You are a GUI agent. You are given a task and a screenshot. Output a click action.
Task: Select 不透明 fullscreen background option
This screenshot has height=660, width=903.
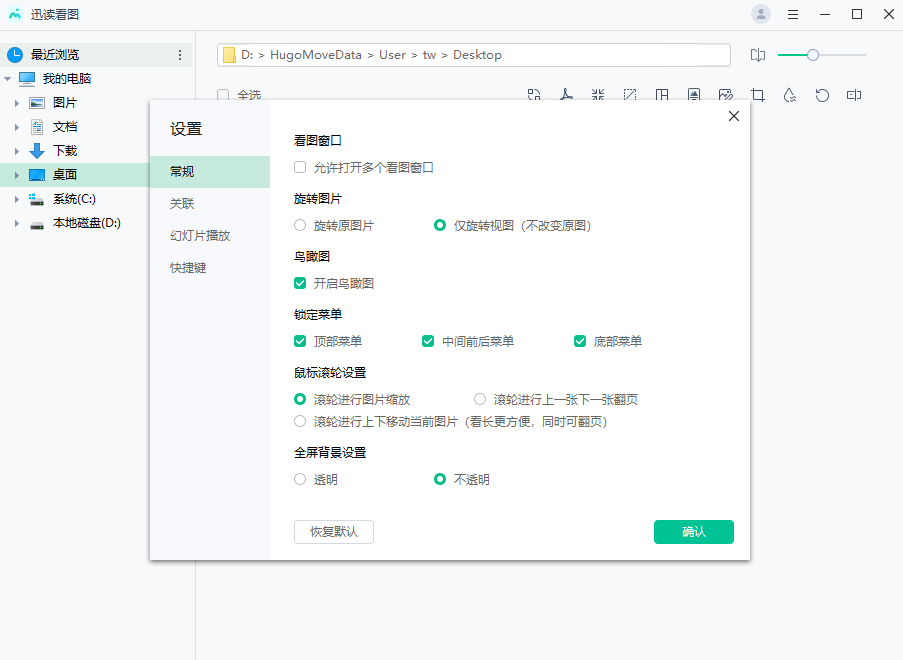(x=440, y=479)
